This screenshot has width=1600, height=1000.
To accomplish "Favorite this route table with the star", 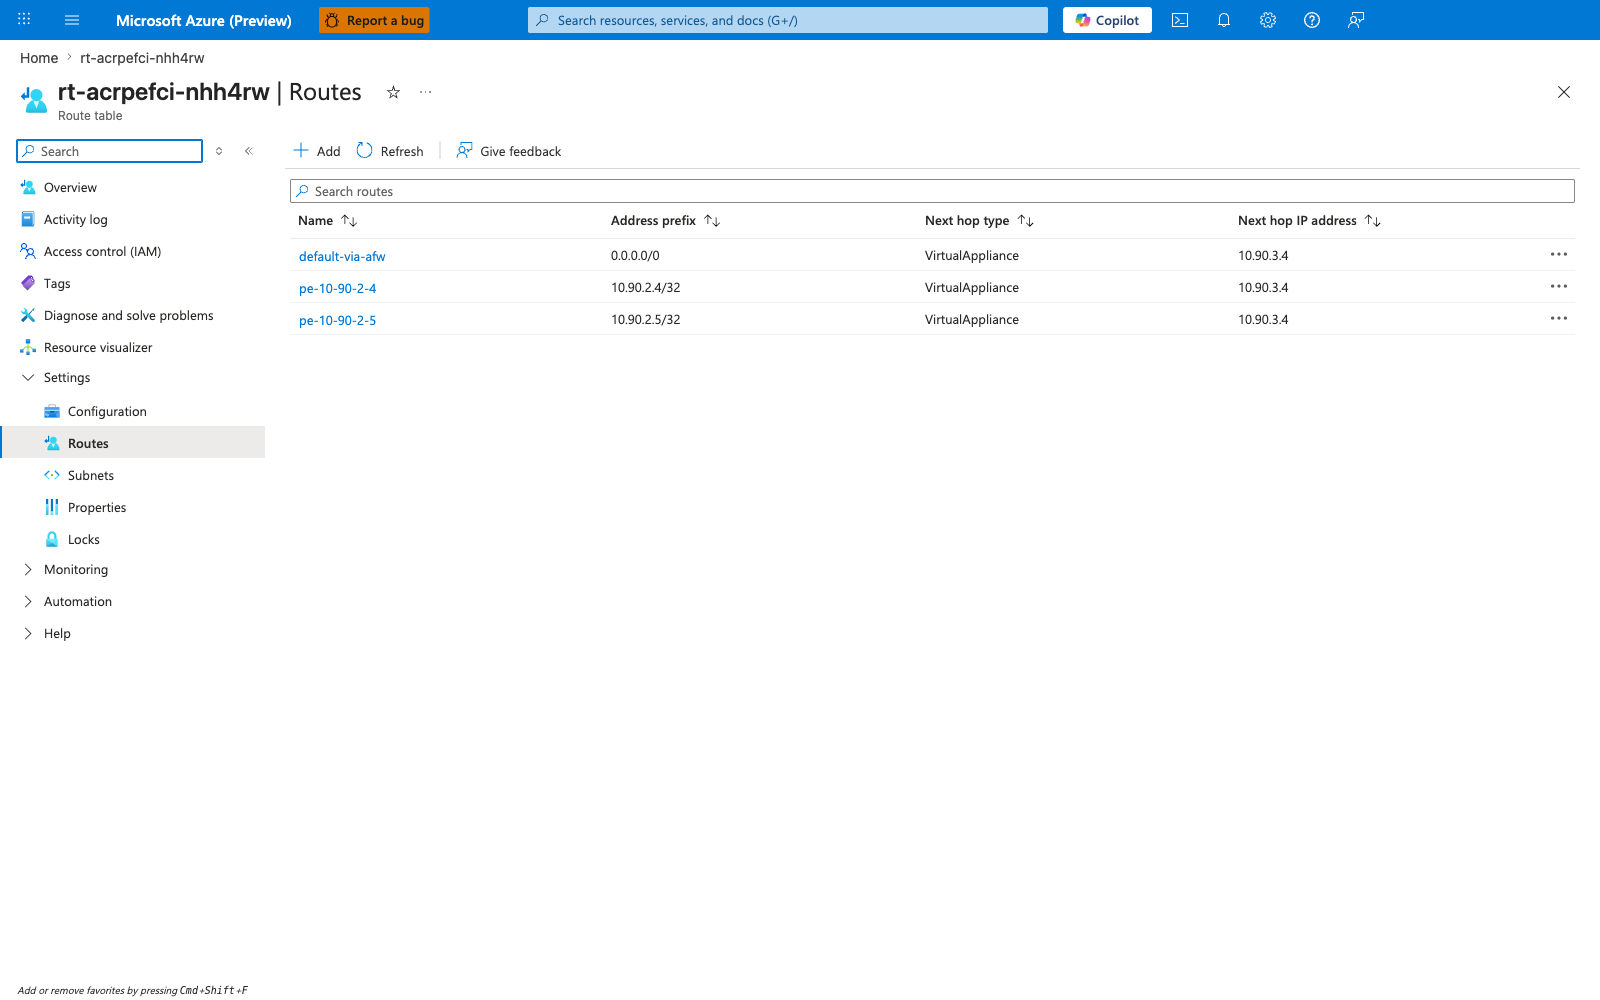I will 394,92.
